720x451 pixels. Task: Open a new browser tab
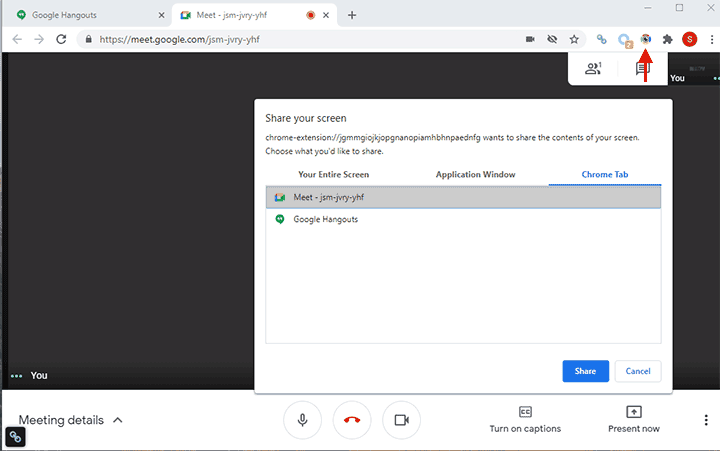point(352,15)
